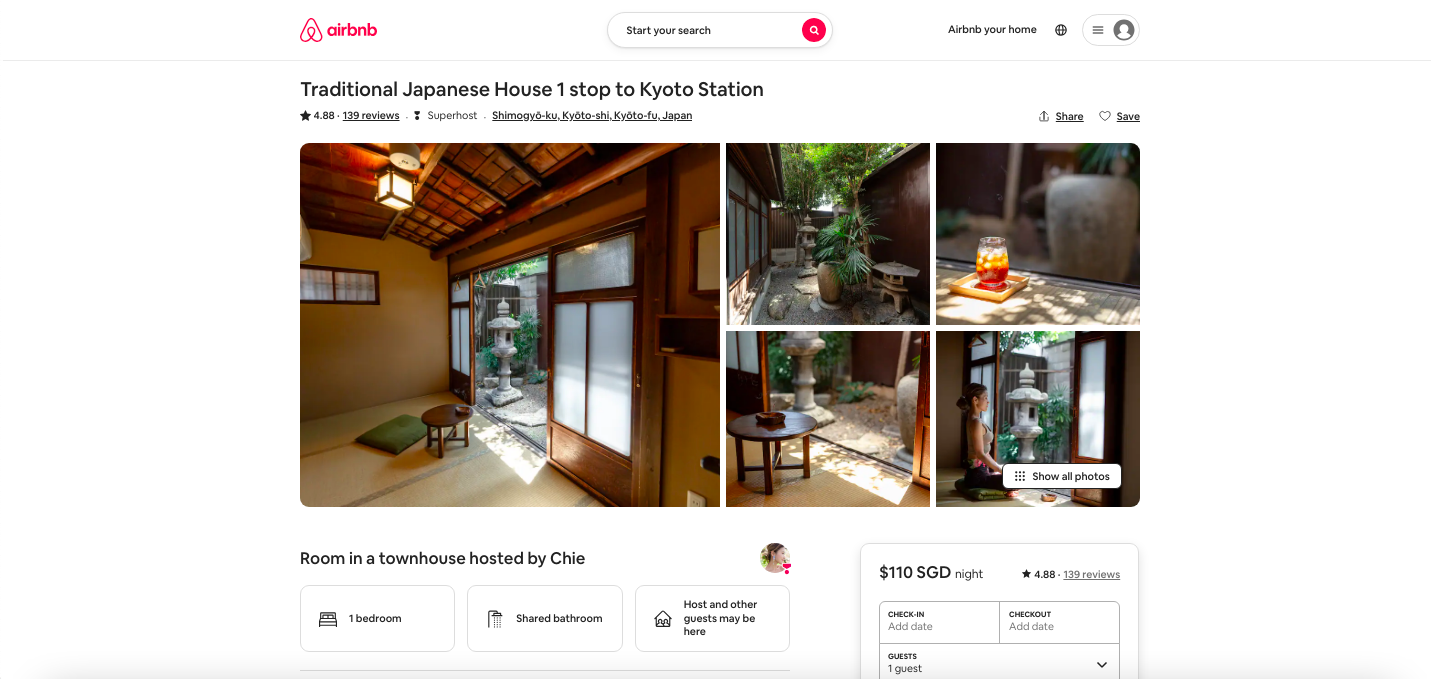1431x679 pixels.
Task: Click Host and other guests may be here card
Action: (712, 619)
